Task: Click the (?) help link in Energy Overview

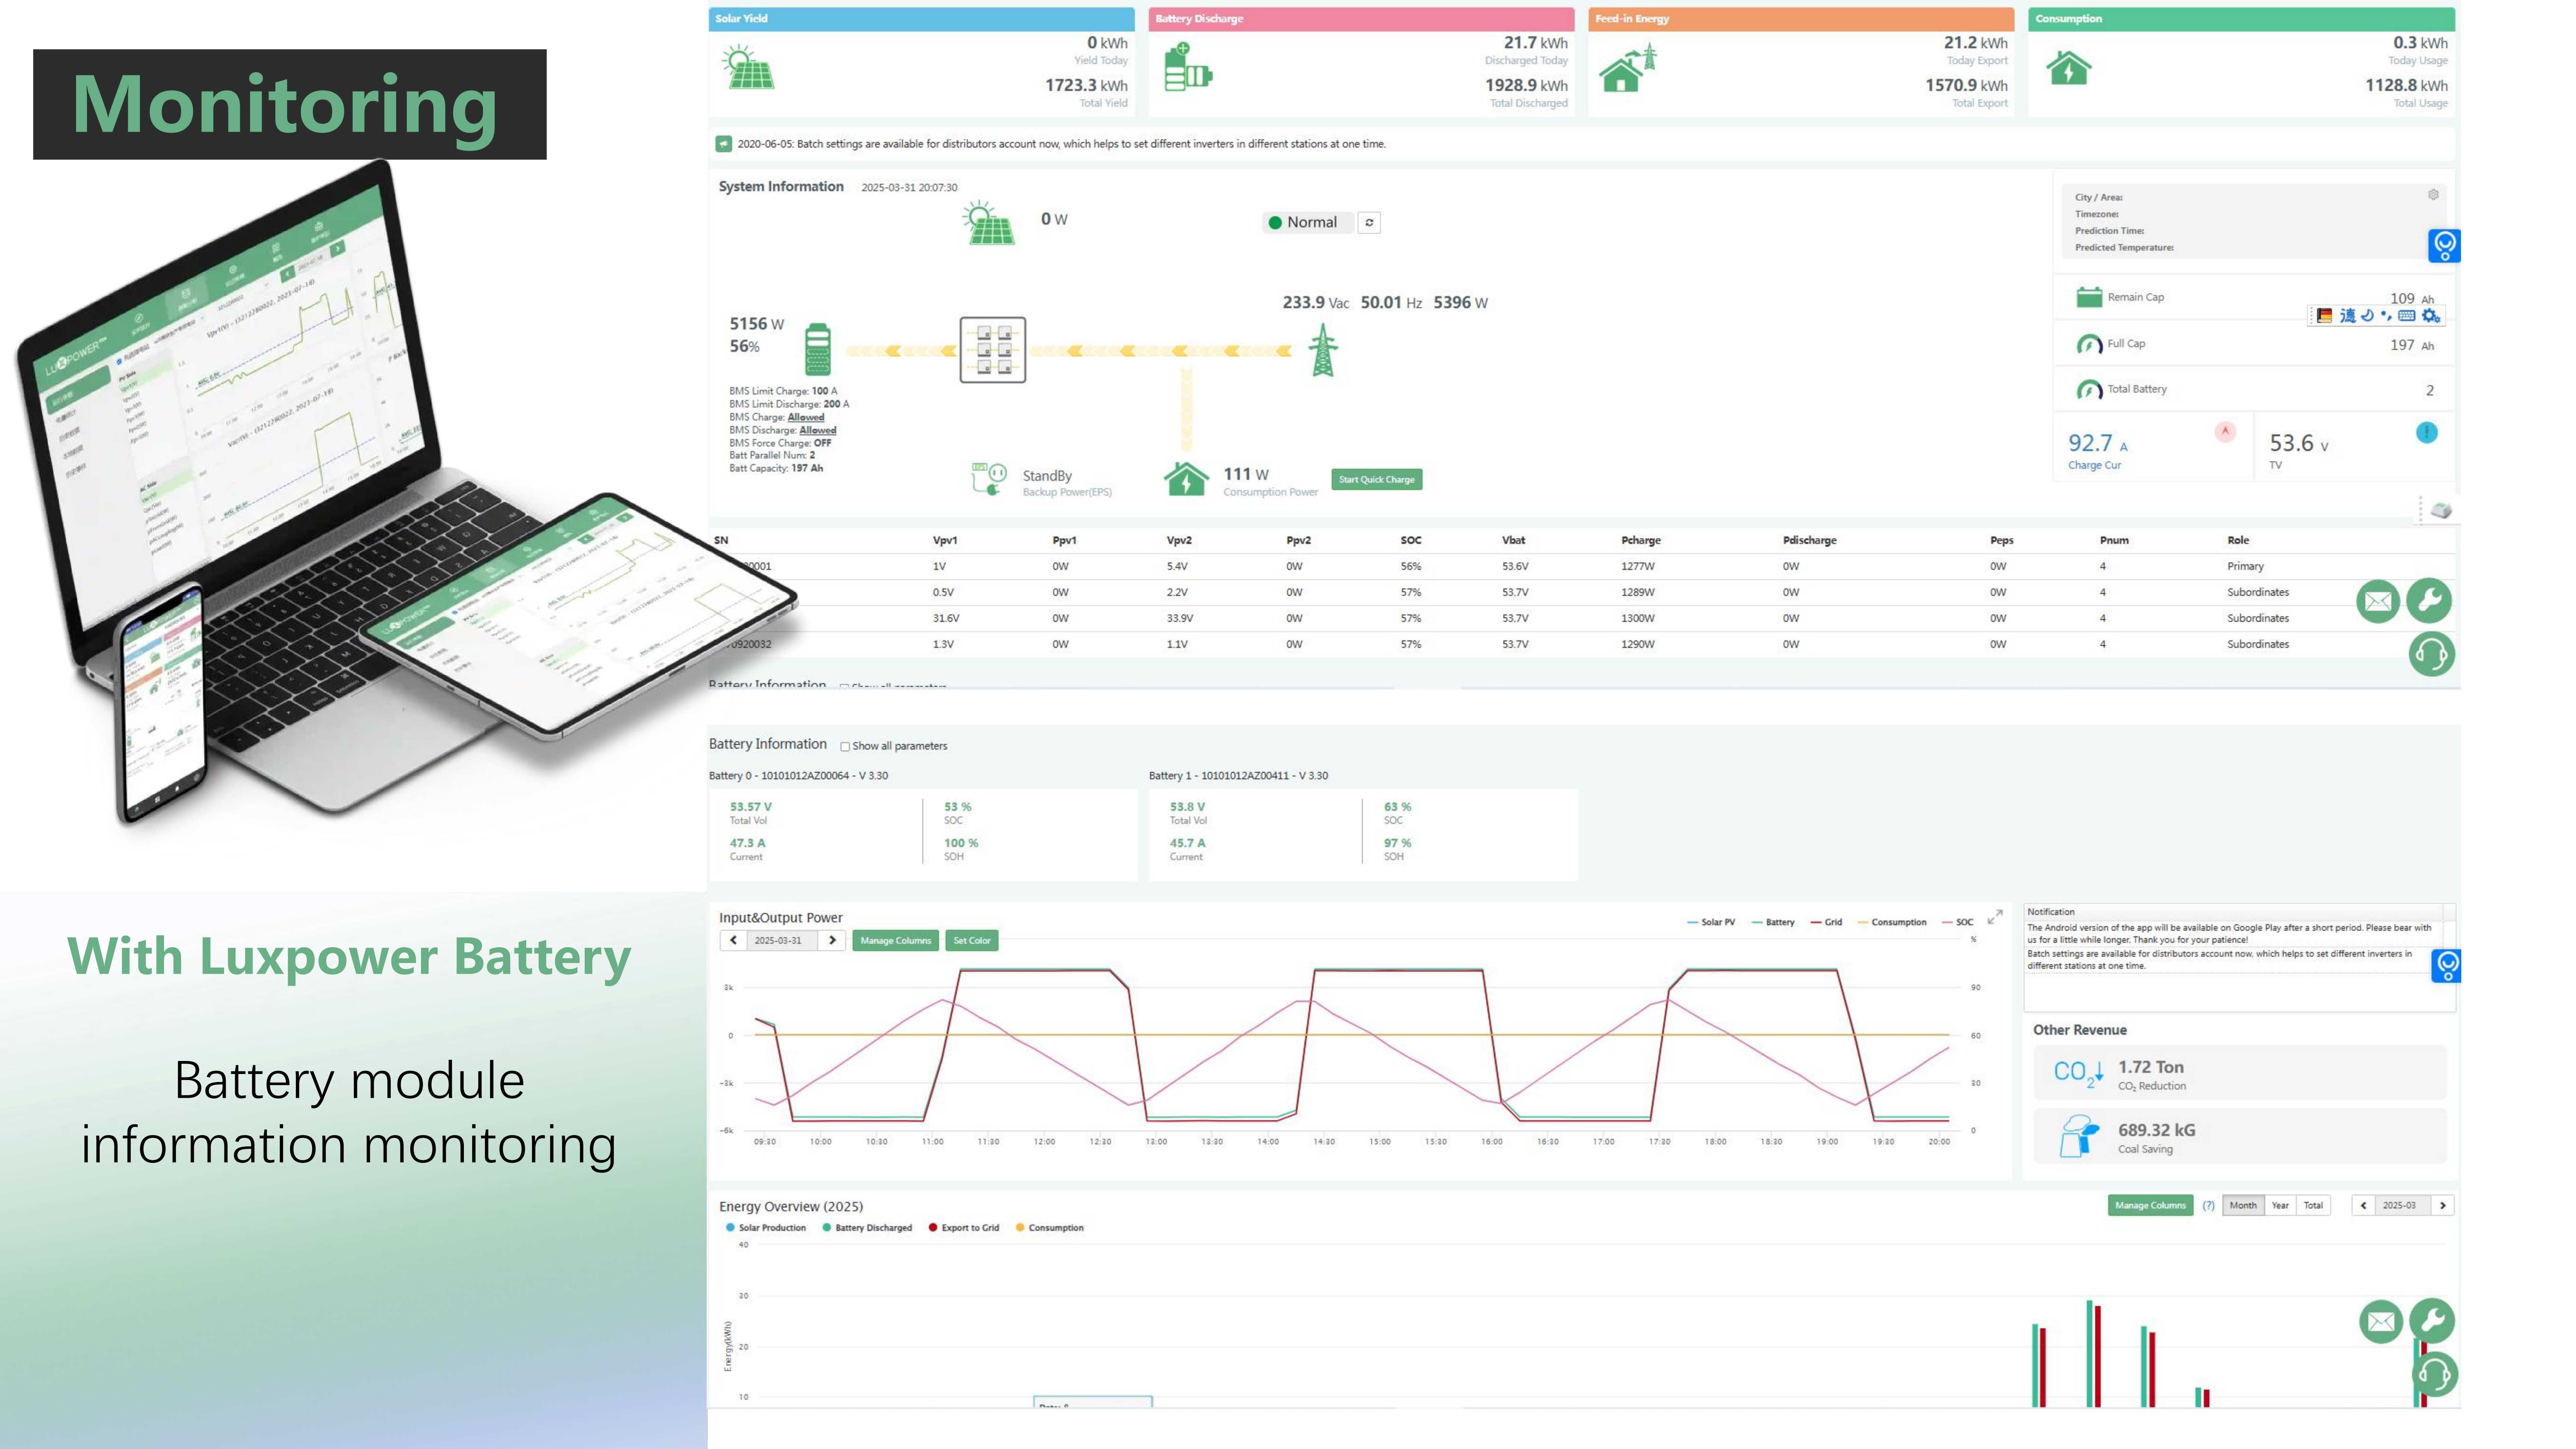Action: [2208, 1206]
